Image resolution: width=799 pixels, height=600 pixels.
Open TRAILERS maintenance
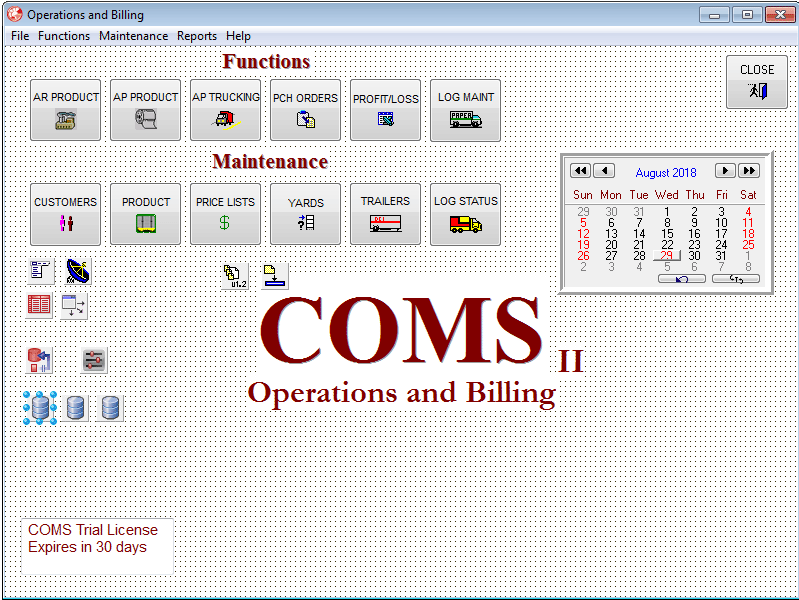click(x=385, y=214)
